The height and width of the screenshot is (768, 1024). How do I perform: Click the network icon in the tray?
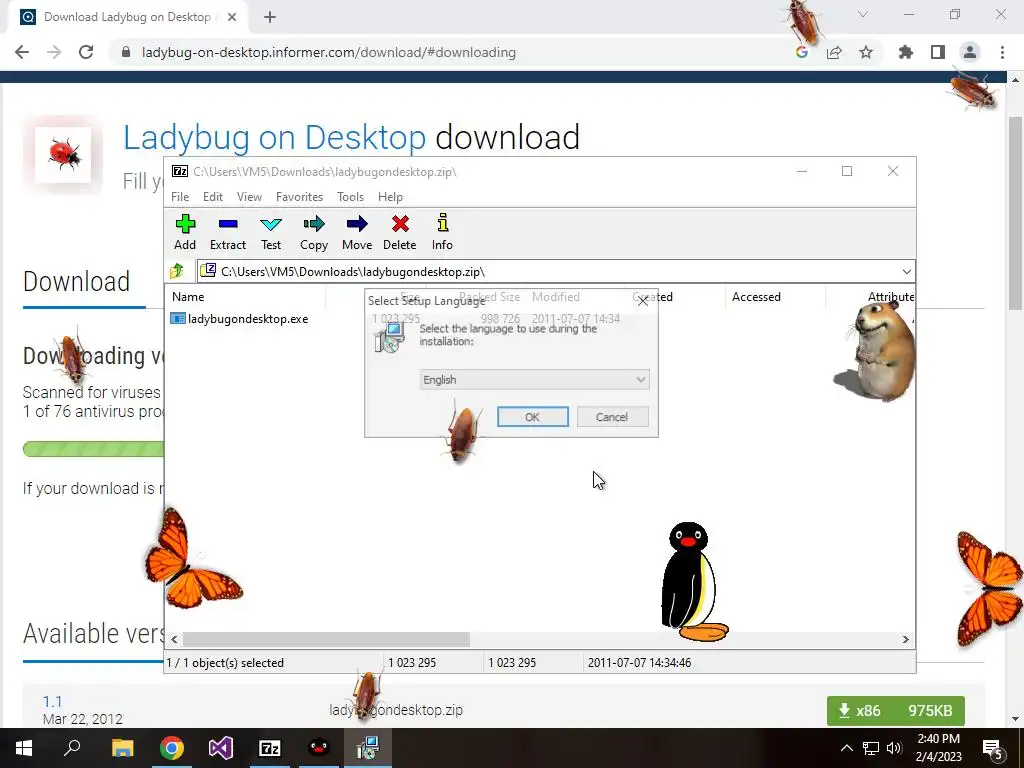[x=871, y=748]
